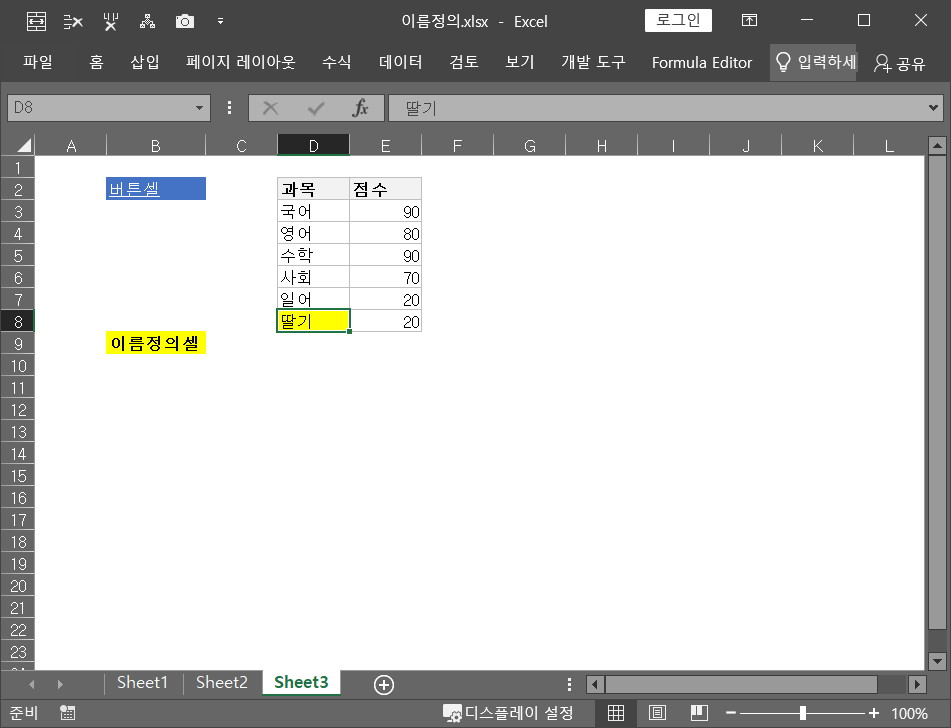Viewport: 951px width, 728px height.
Task: Open the 검토 ribbon tab
Action: (464, 62)
